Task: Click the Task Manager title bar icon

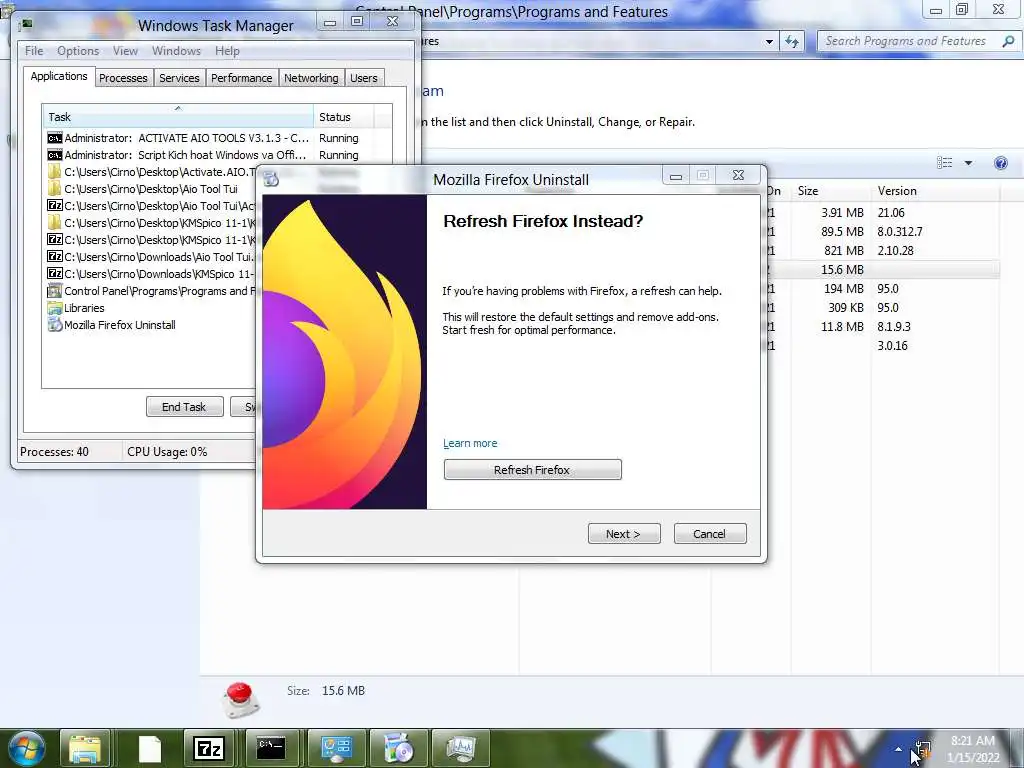Action: (x=27, y=25)
